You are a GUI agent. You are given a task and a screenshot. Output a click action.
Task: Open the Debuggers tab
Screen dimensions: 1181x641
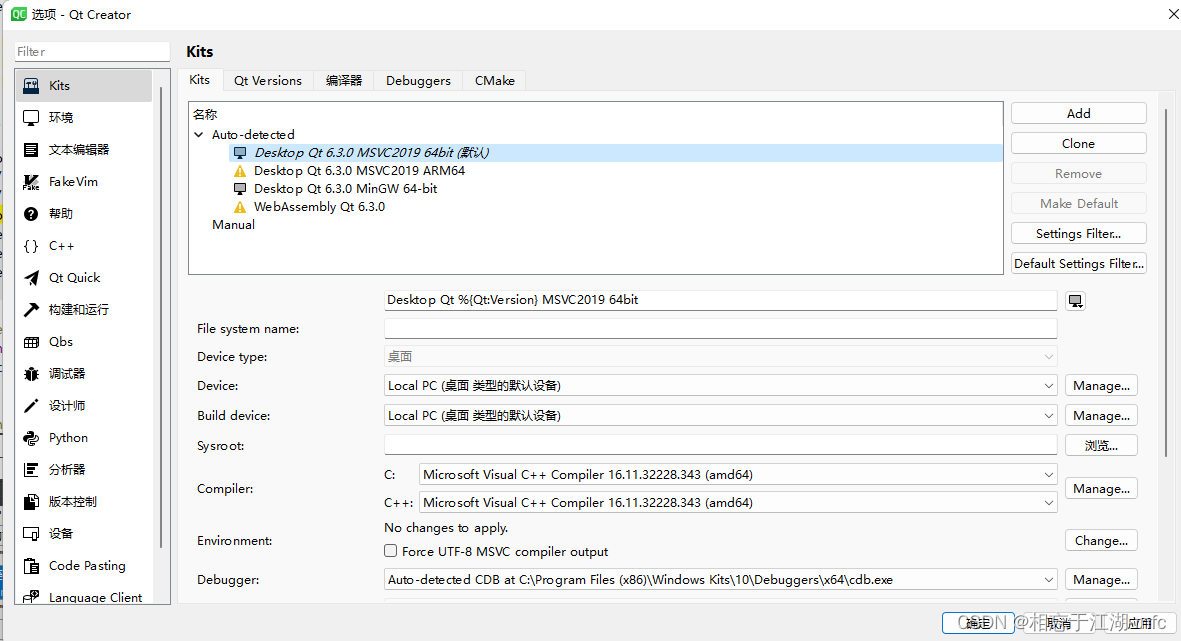[417, 80]
